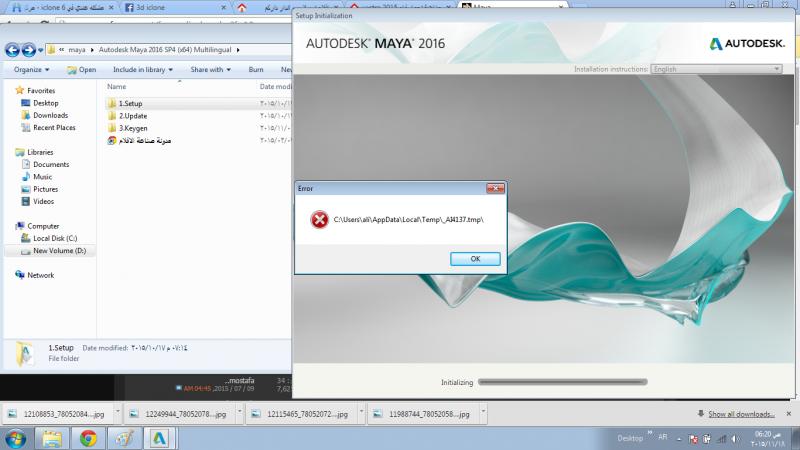Open the Share with dropdown

pos(210,69)
